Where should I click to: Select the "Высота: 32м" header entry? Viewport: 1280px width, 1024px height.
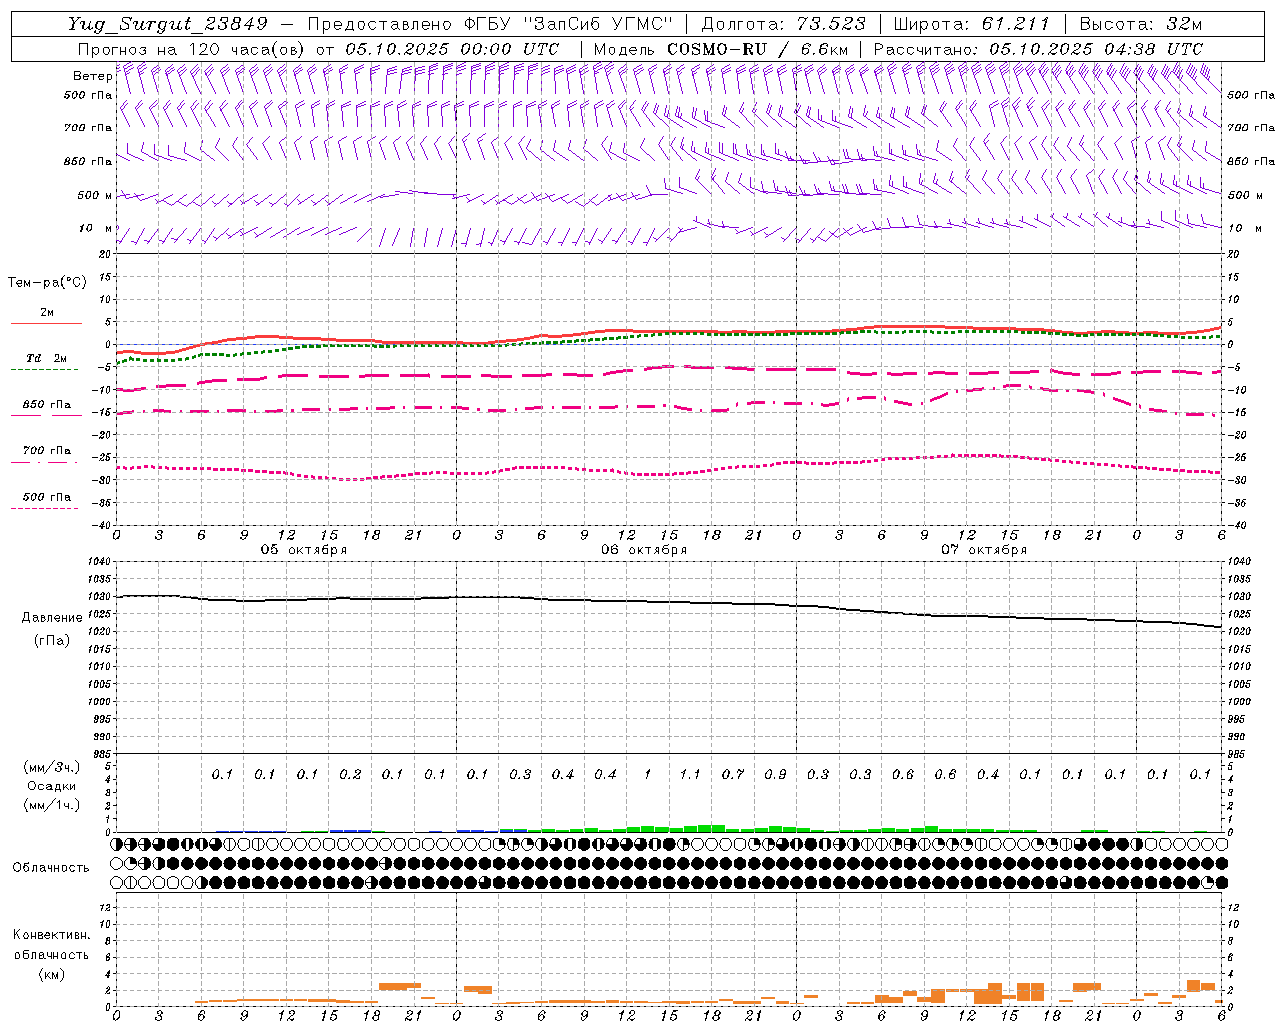point(1140,24)
